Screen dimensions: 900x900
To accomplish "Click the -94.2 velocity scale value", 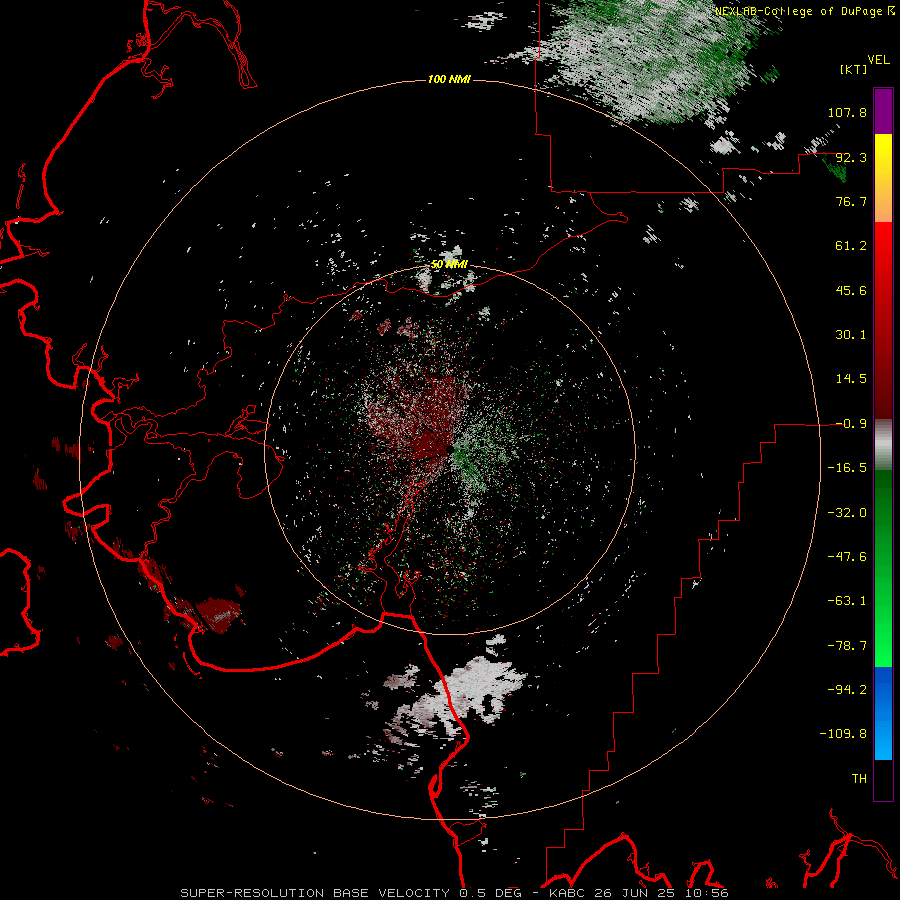I will pos(847,690).
